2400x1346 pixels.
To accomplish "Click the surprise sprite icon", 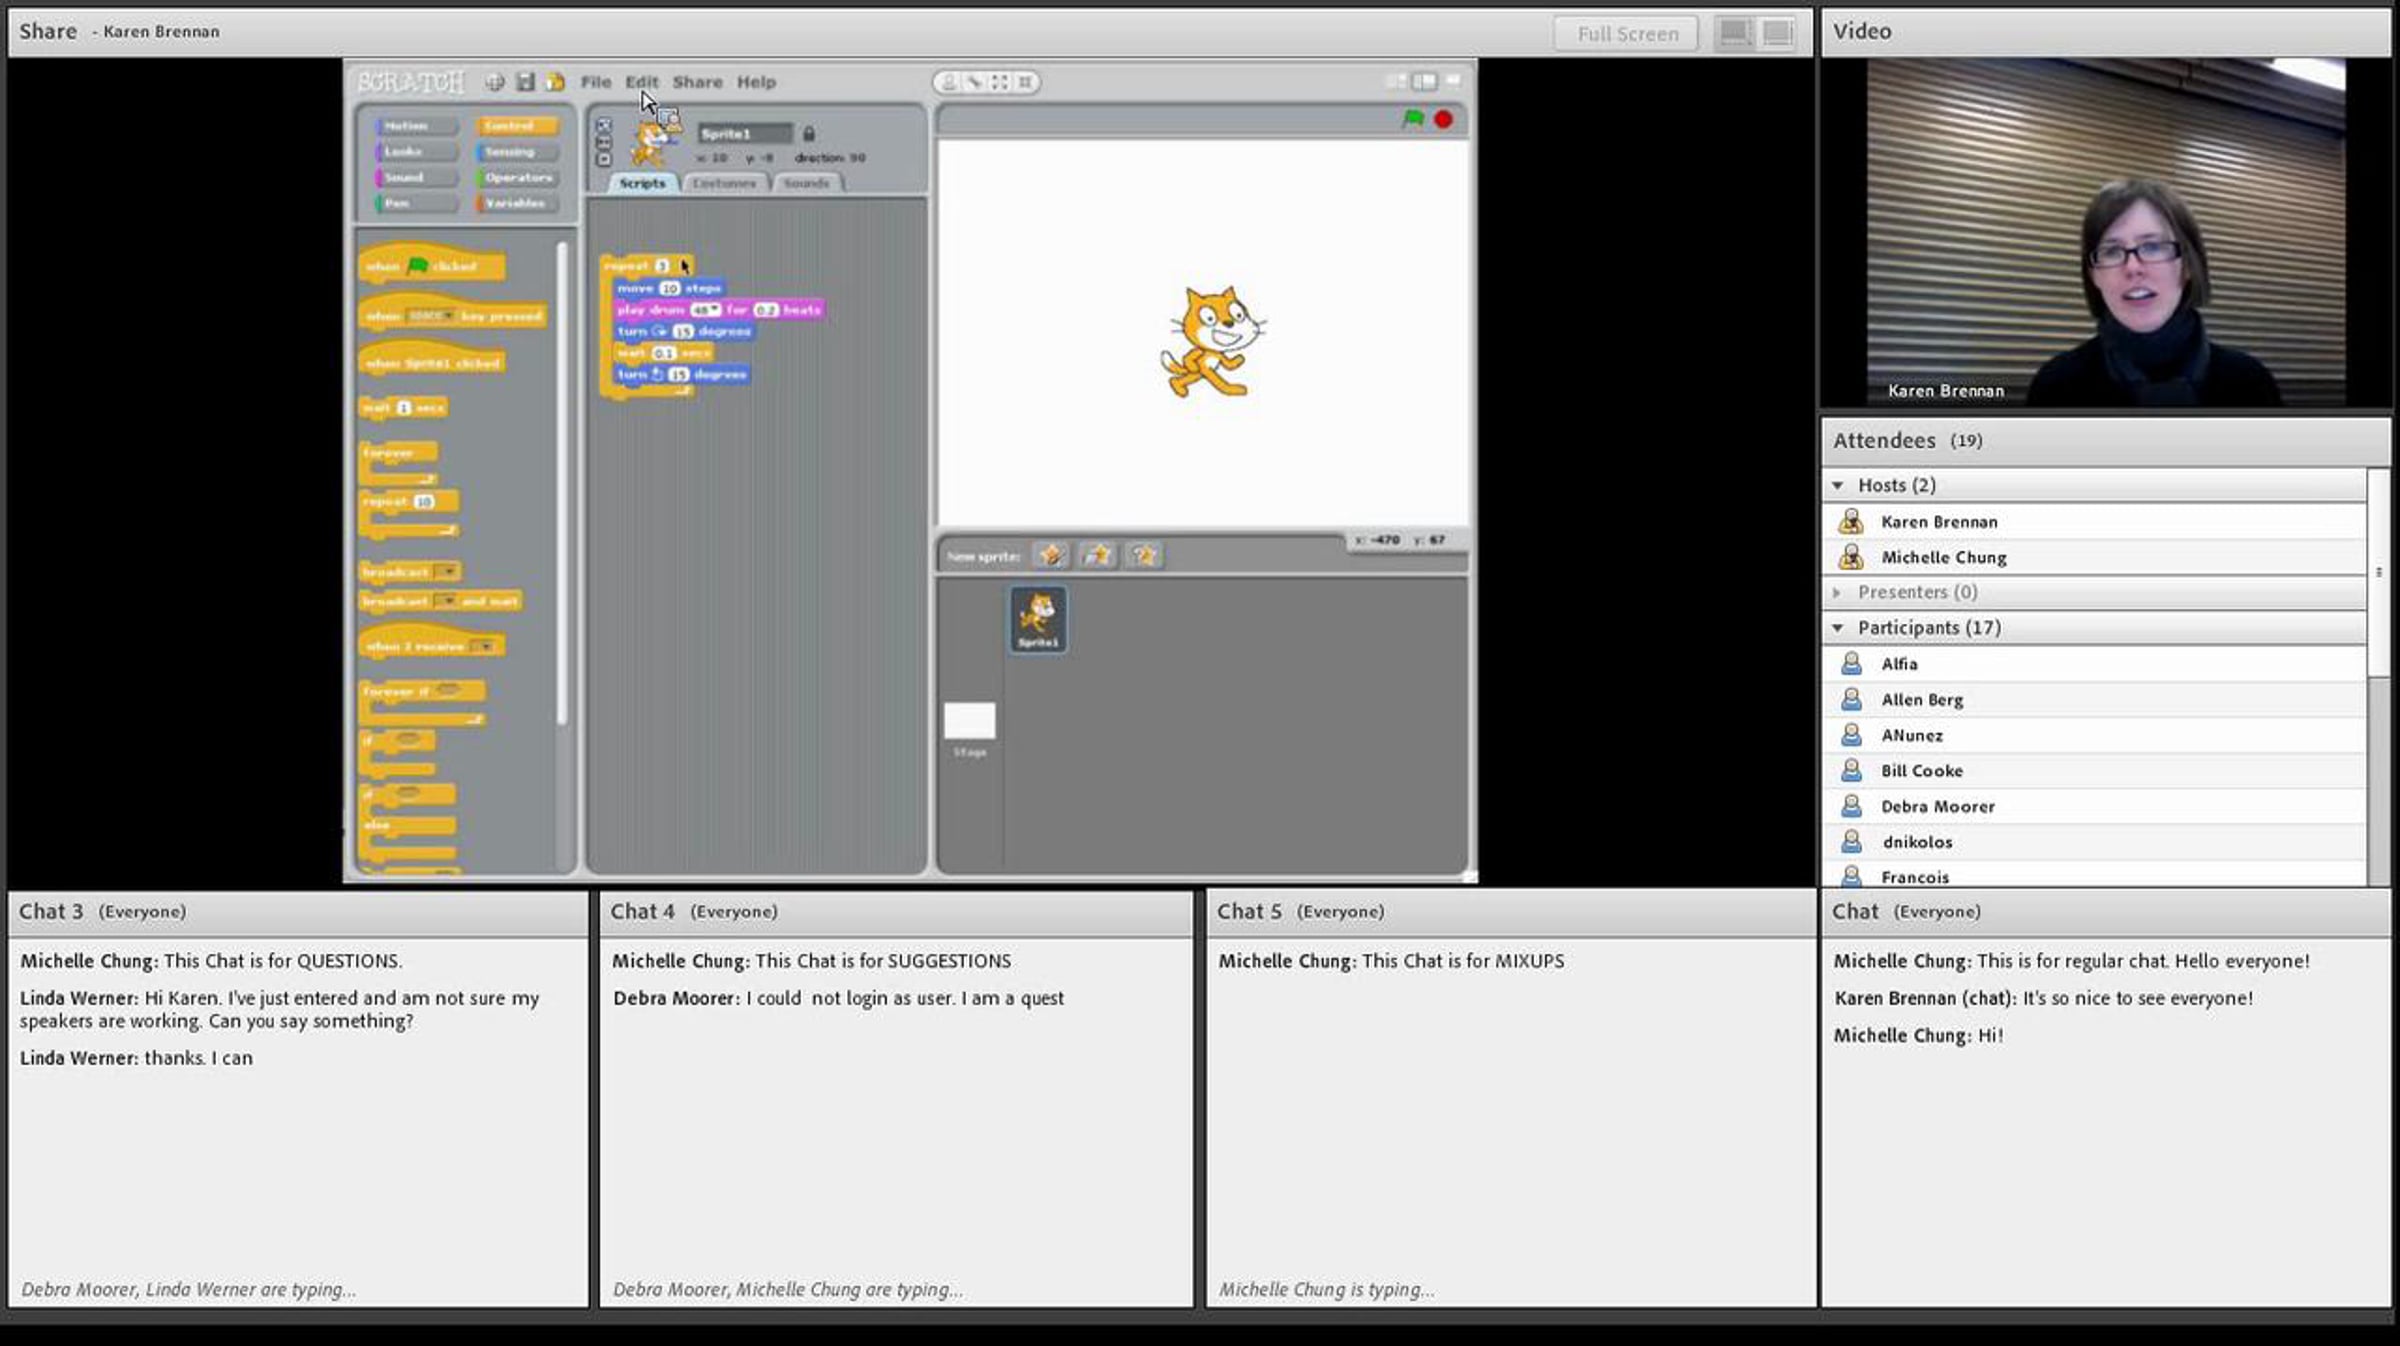I will [1145, 555].
